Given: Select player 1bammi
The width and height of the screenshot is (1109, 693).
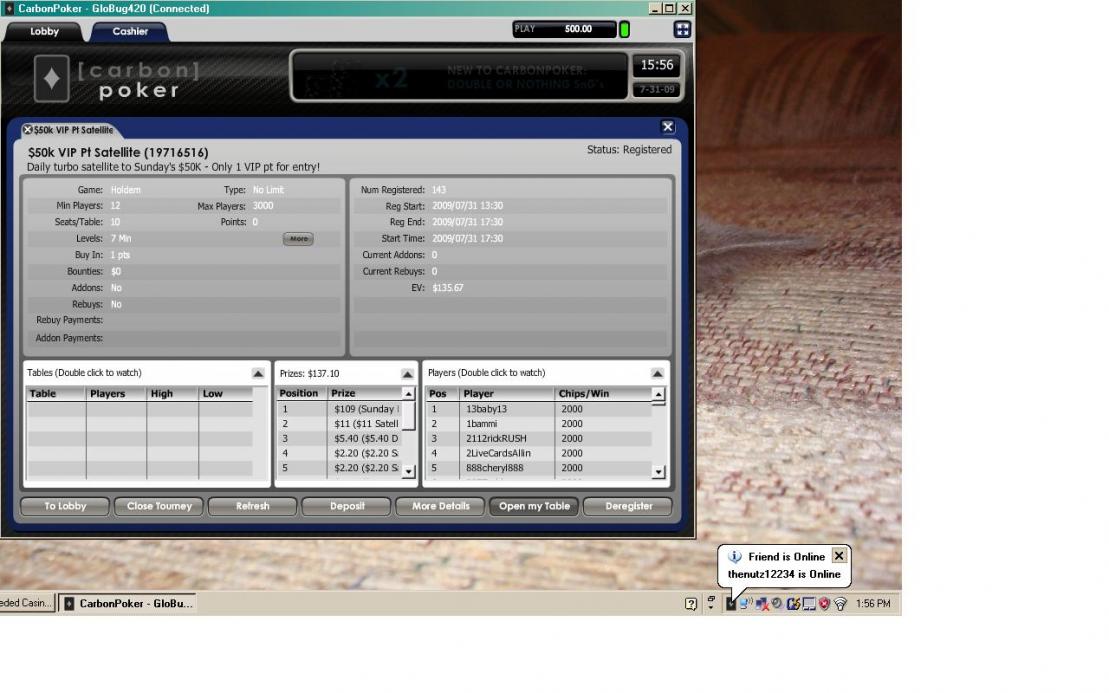Looking at the screenshot, I should click(539, 424).
